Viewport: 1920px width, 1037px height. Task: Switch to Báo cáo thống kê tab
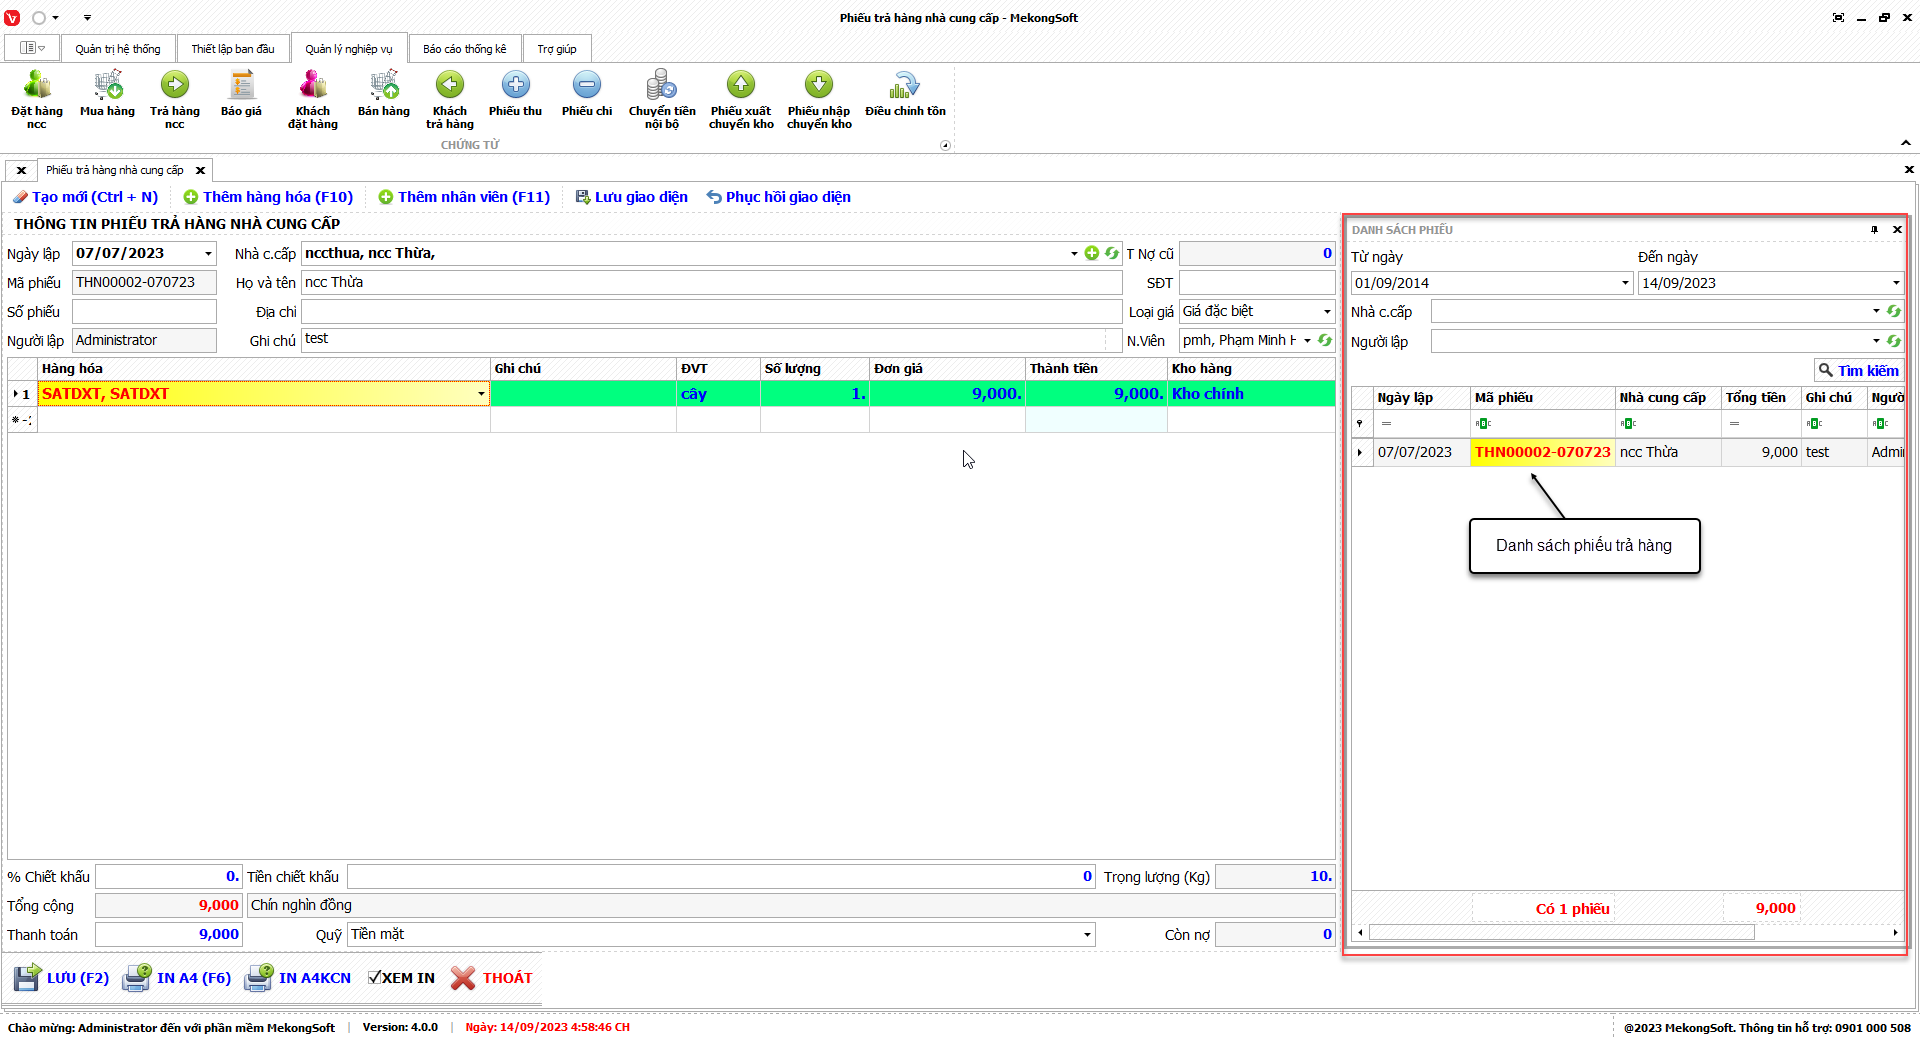[464, 49]
